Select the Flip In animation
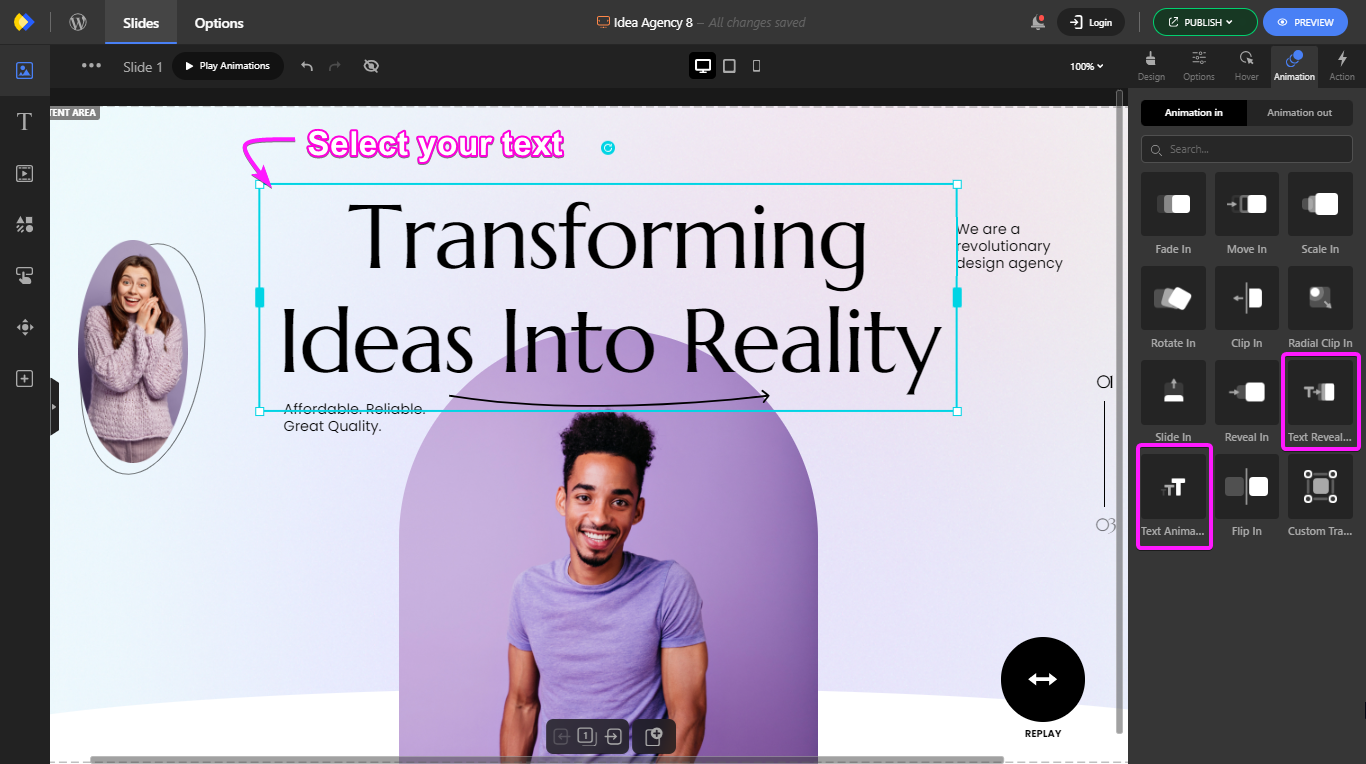This screenshot has width=1366, height=764. click(x=1247, y=496)
